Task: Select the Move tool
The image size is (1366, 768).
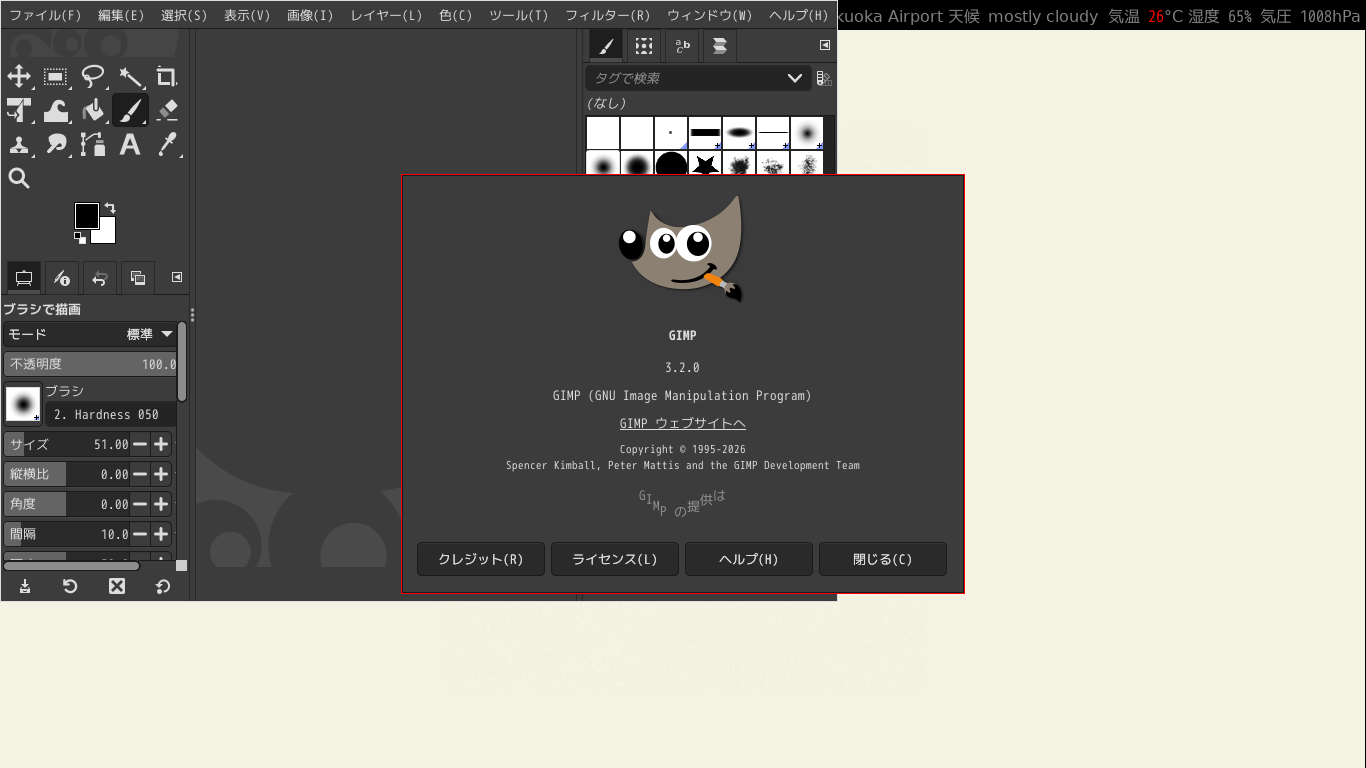Action: pos(19,77)
